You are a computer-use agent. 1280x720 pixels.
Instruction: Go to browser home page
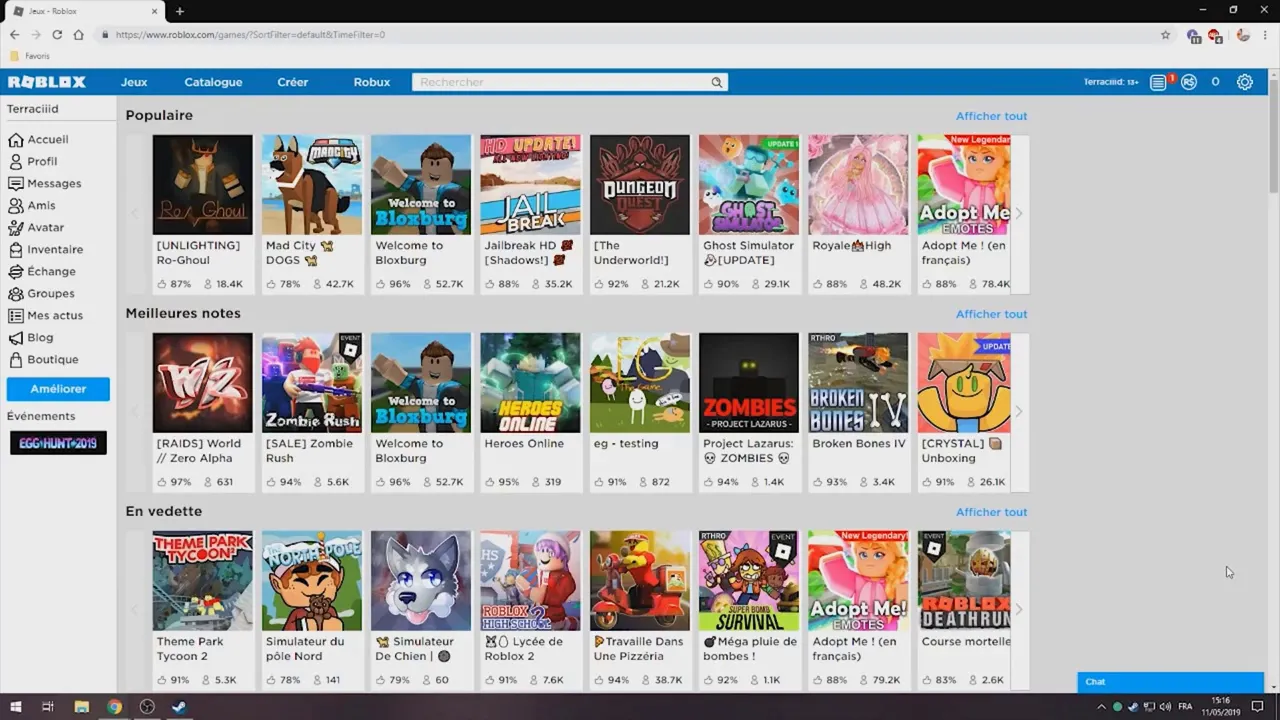[x=78, y=34]
